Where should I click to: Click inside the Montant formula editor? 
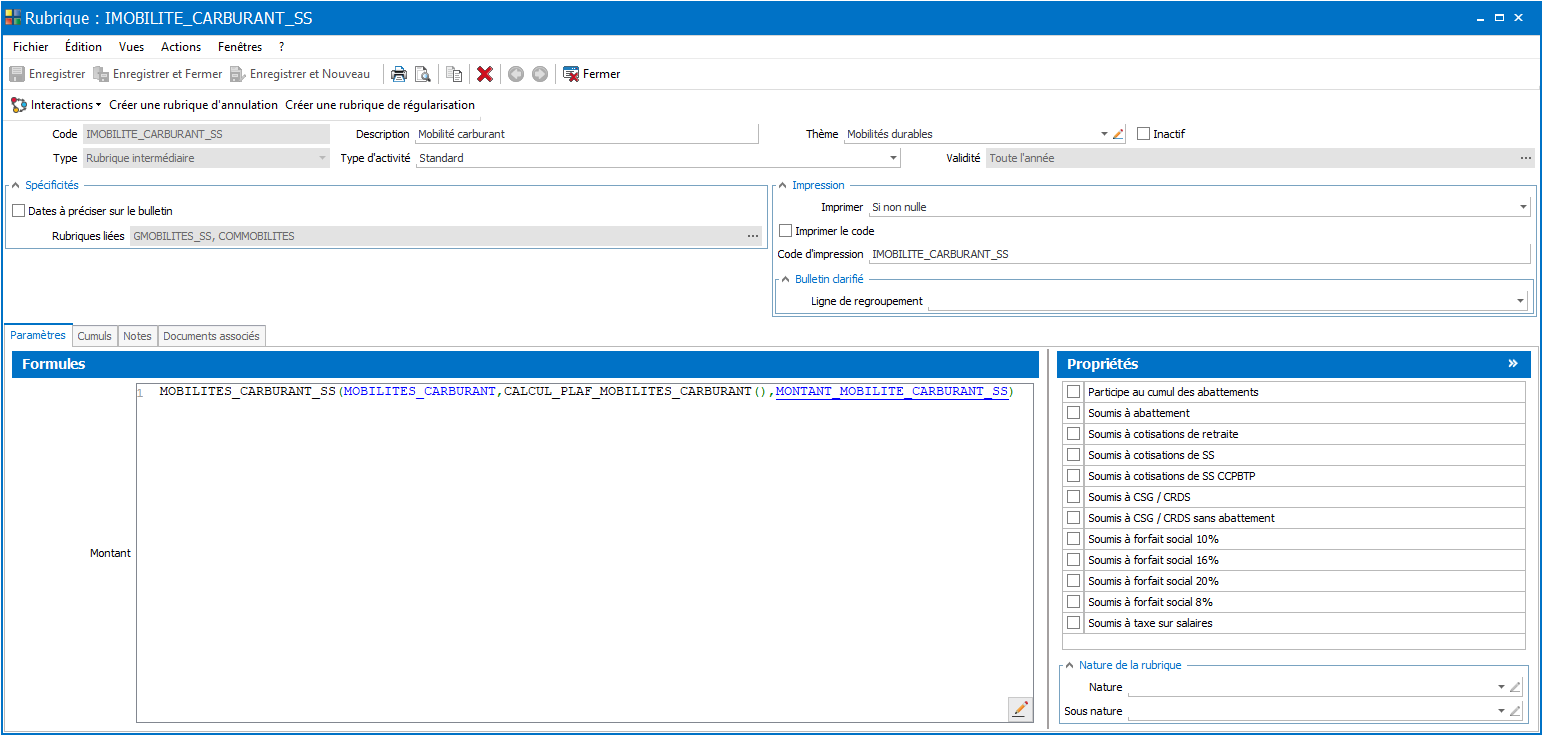tap(585, 552)
